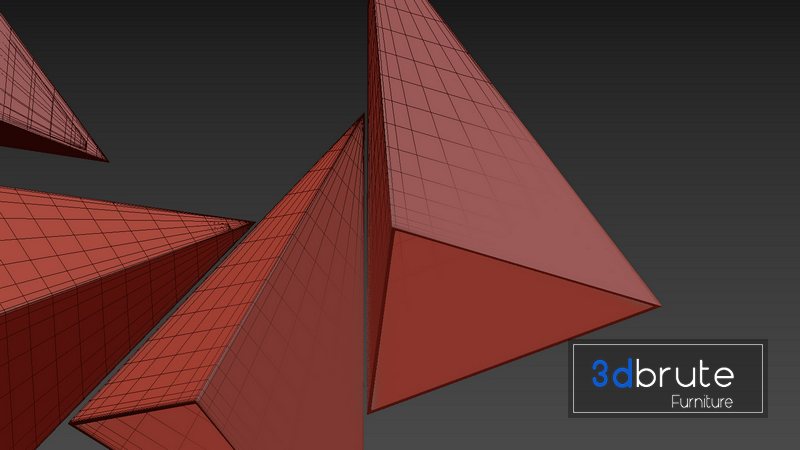Click the tip of the middle-left pyramid
Screen dimensions: 800x450
point(252,222)
